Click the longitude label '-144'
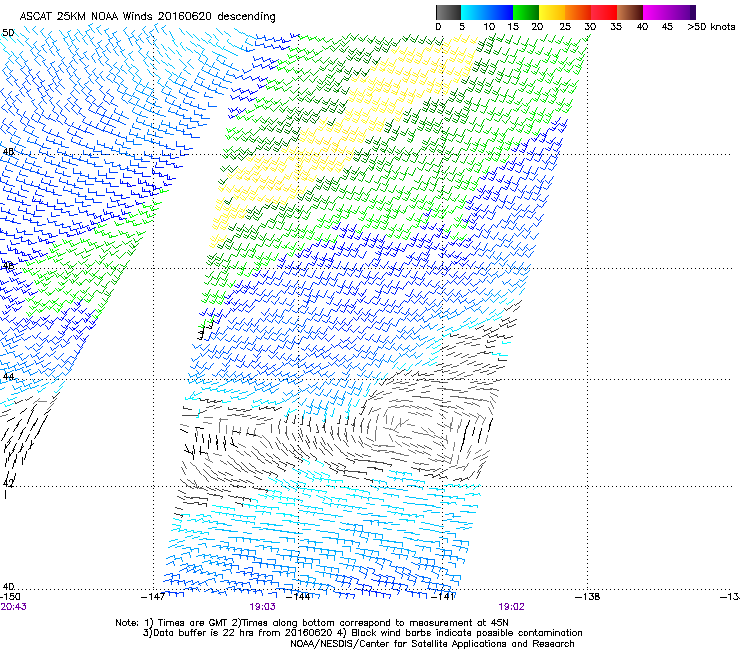 click(298, 597)
